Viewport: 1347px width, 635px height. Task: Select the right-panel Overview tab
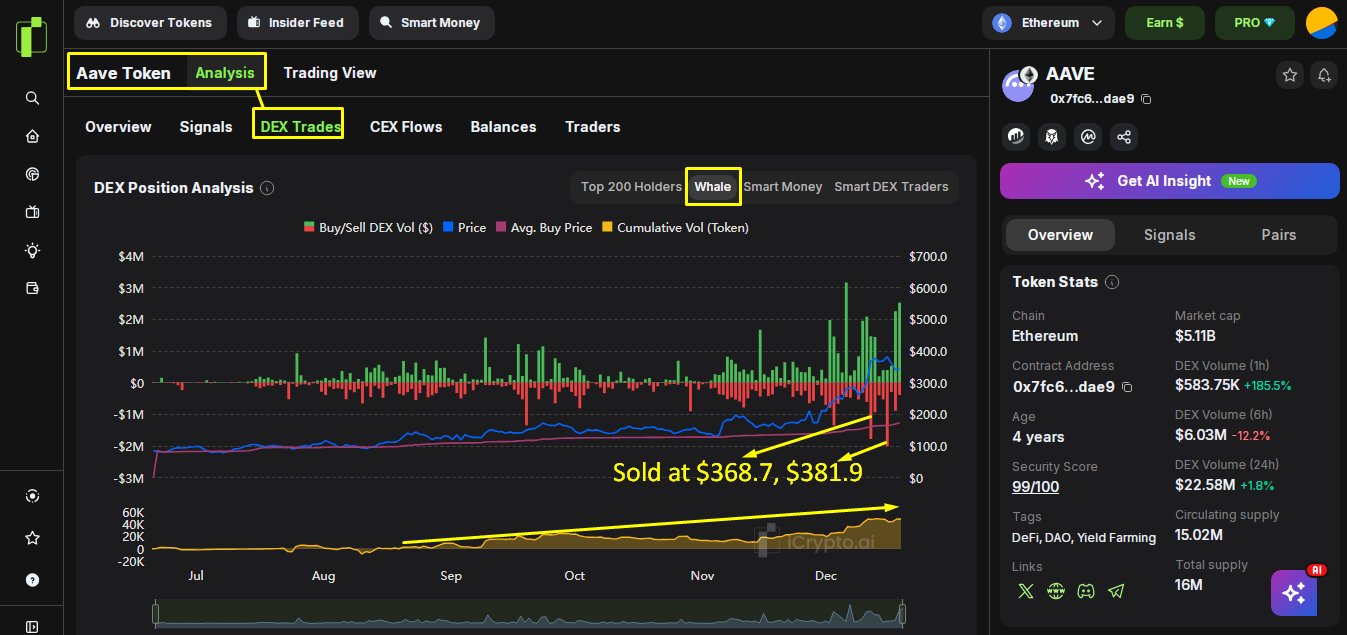click(1060, 235)
